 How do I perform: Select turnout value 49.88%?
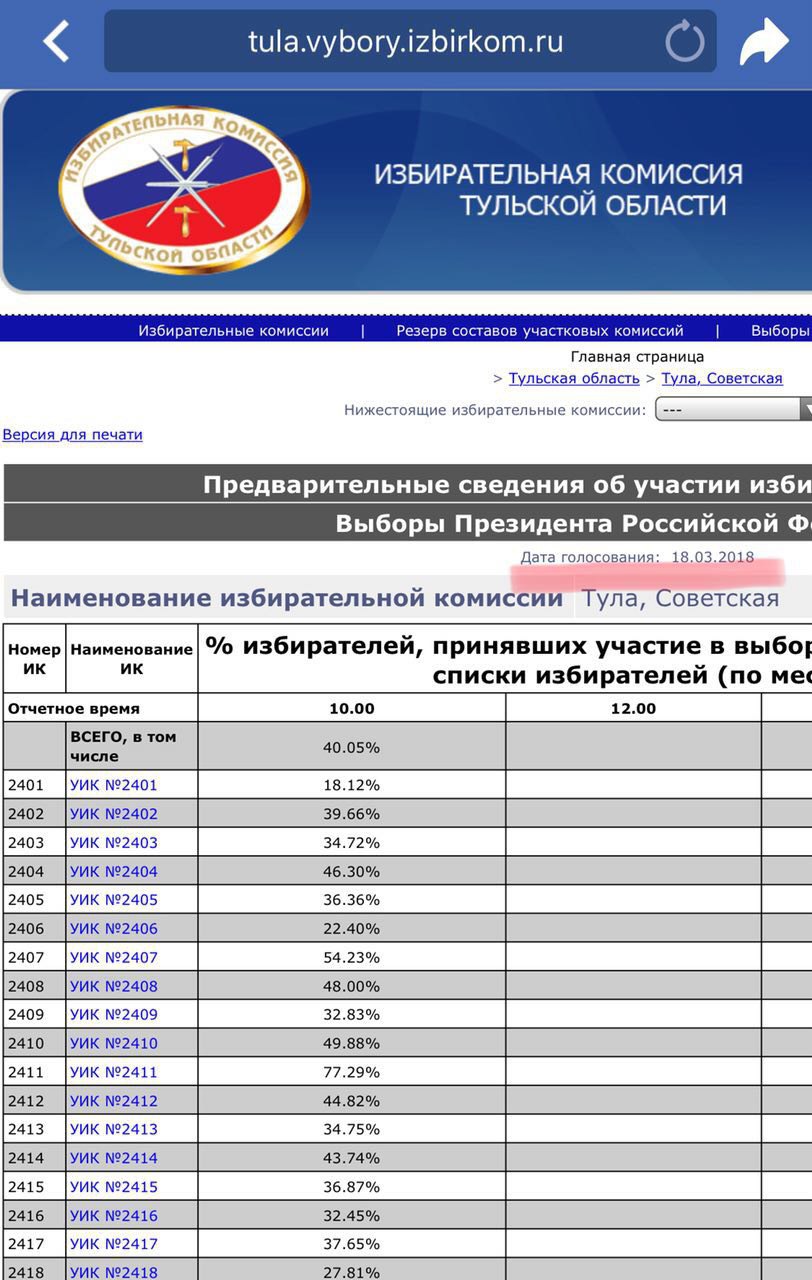tap(351, 1043)
